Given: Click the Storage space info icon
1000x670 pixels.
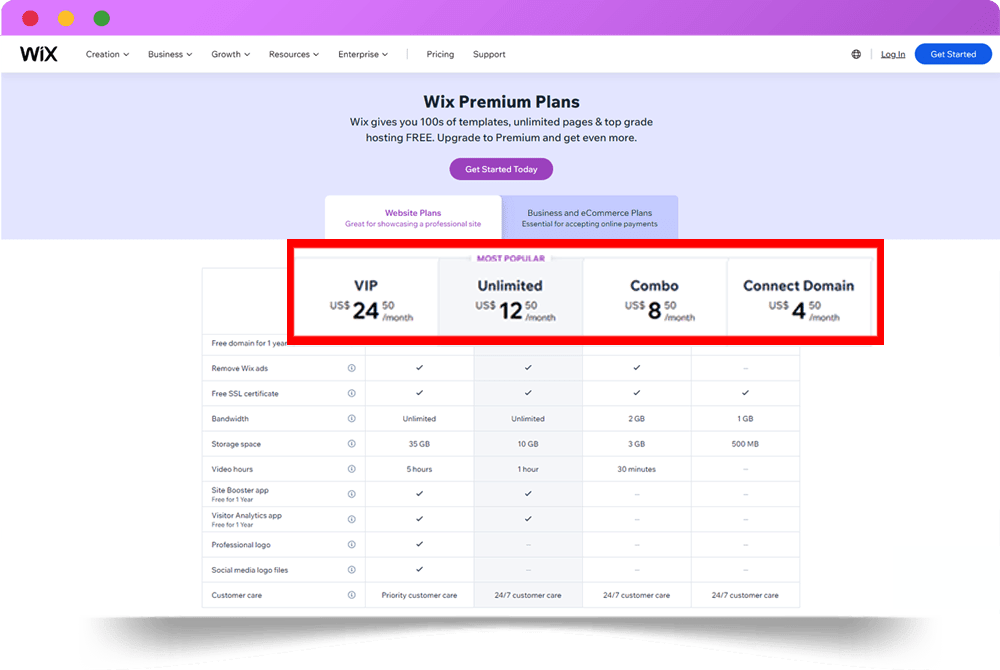Looking at the screenshot, I should pos(351,444).
